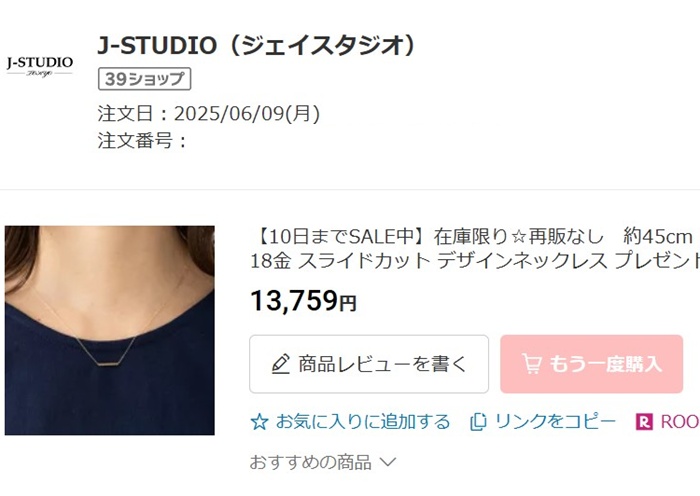This screenshot has height=496, width=700.
Task: Click the pink Rakuten ROOM R icon
Action: [644, 422]
